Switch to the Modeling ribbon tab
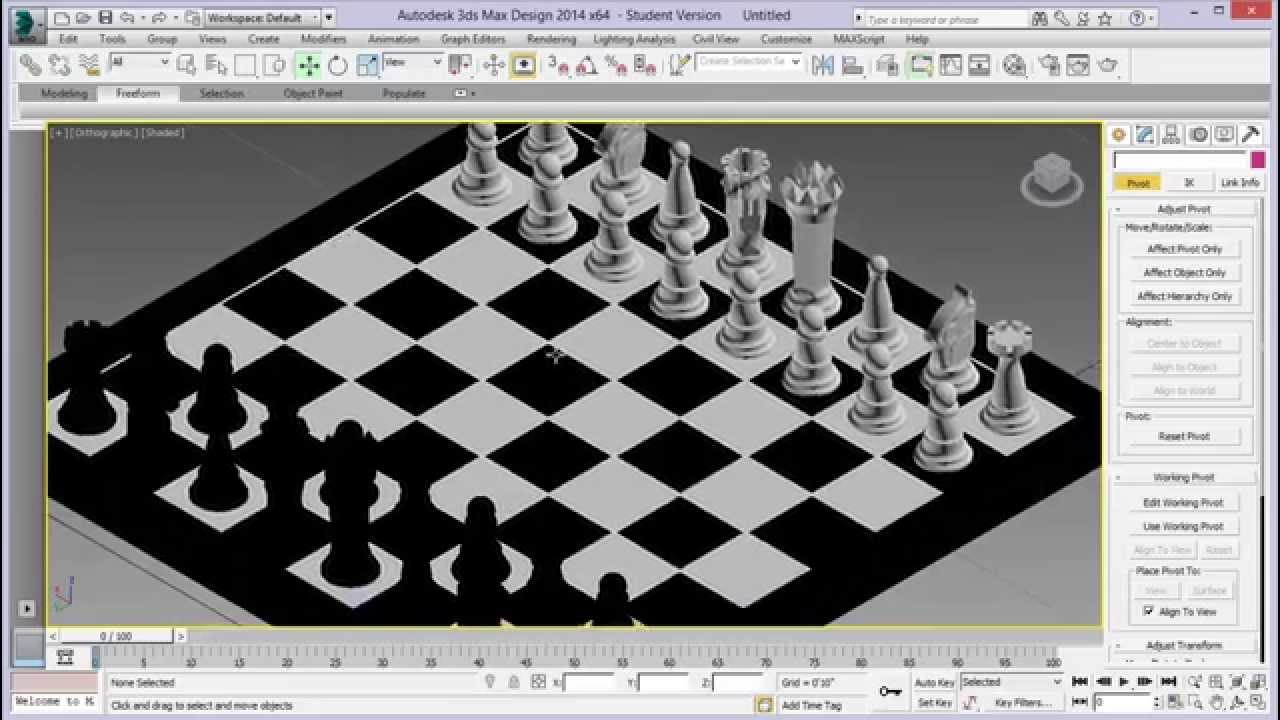The image size is (1280, 720). coord(64,93)
